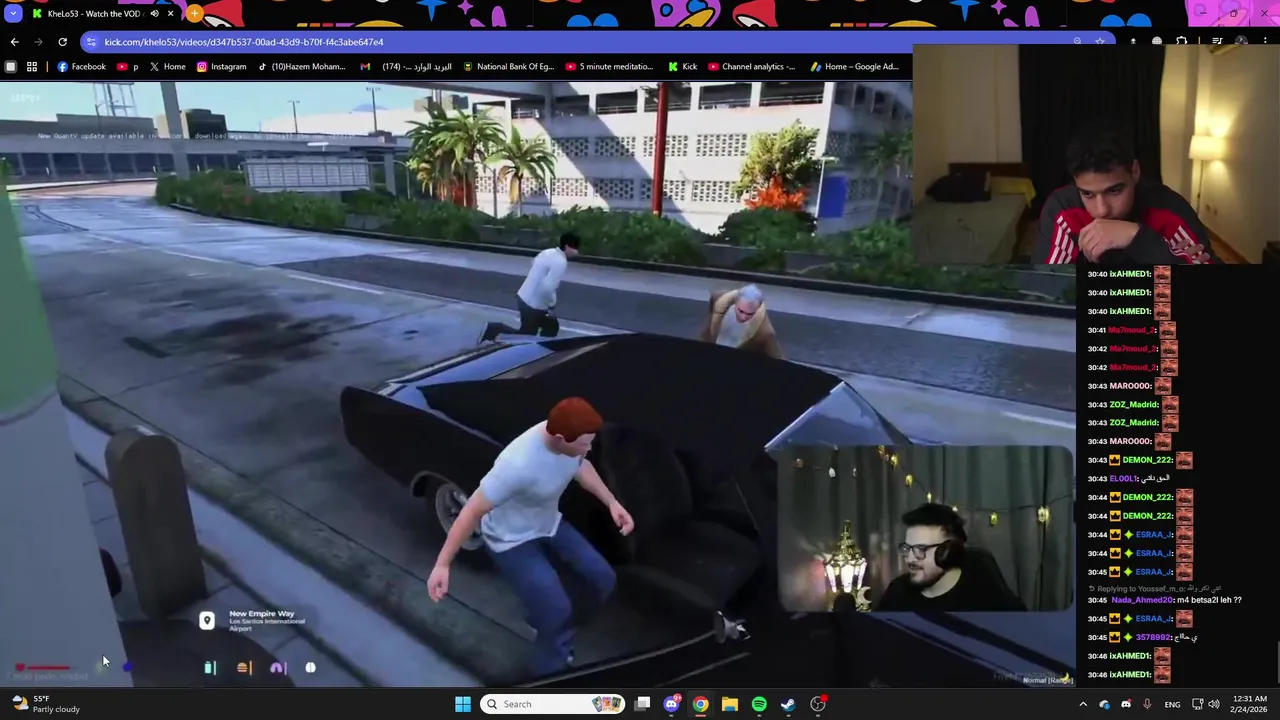The width and height of the screenshot is (1280, 720).
Task: Open the Home – Google Ads bookmark
Action: pos(854,67)
